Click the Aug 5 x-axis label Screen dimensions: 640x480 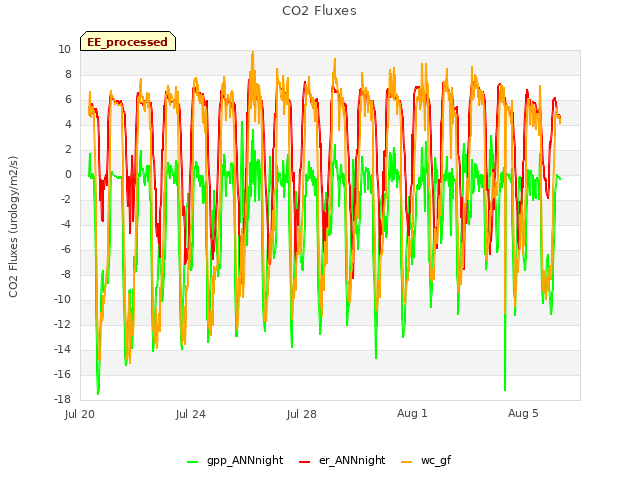pos(523,413)
